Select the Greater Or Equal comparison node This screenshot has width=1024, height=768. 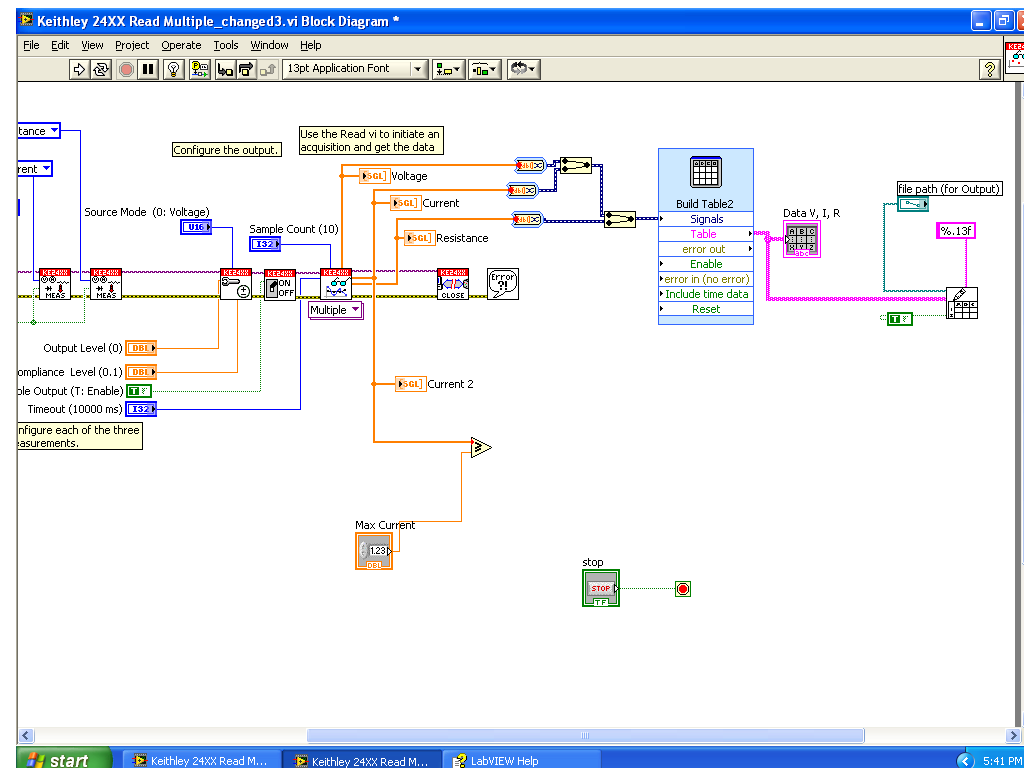[x=481, y=447]
